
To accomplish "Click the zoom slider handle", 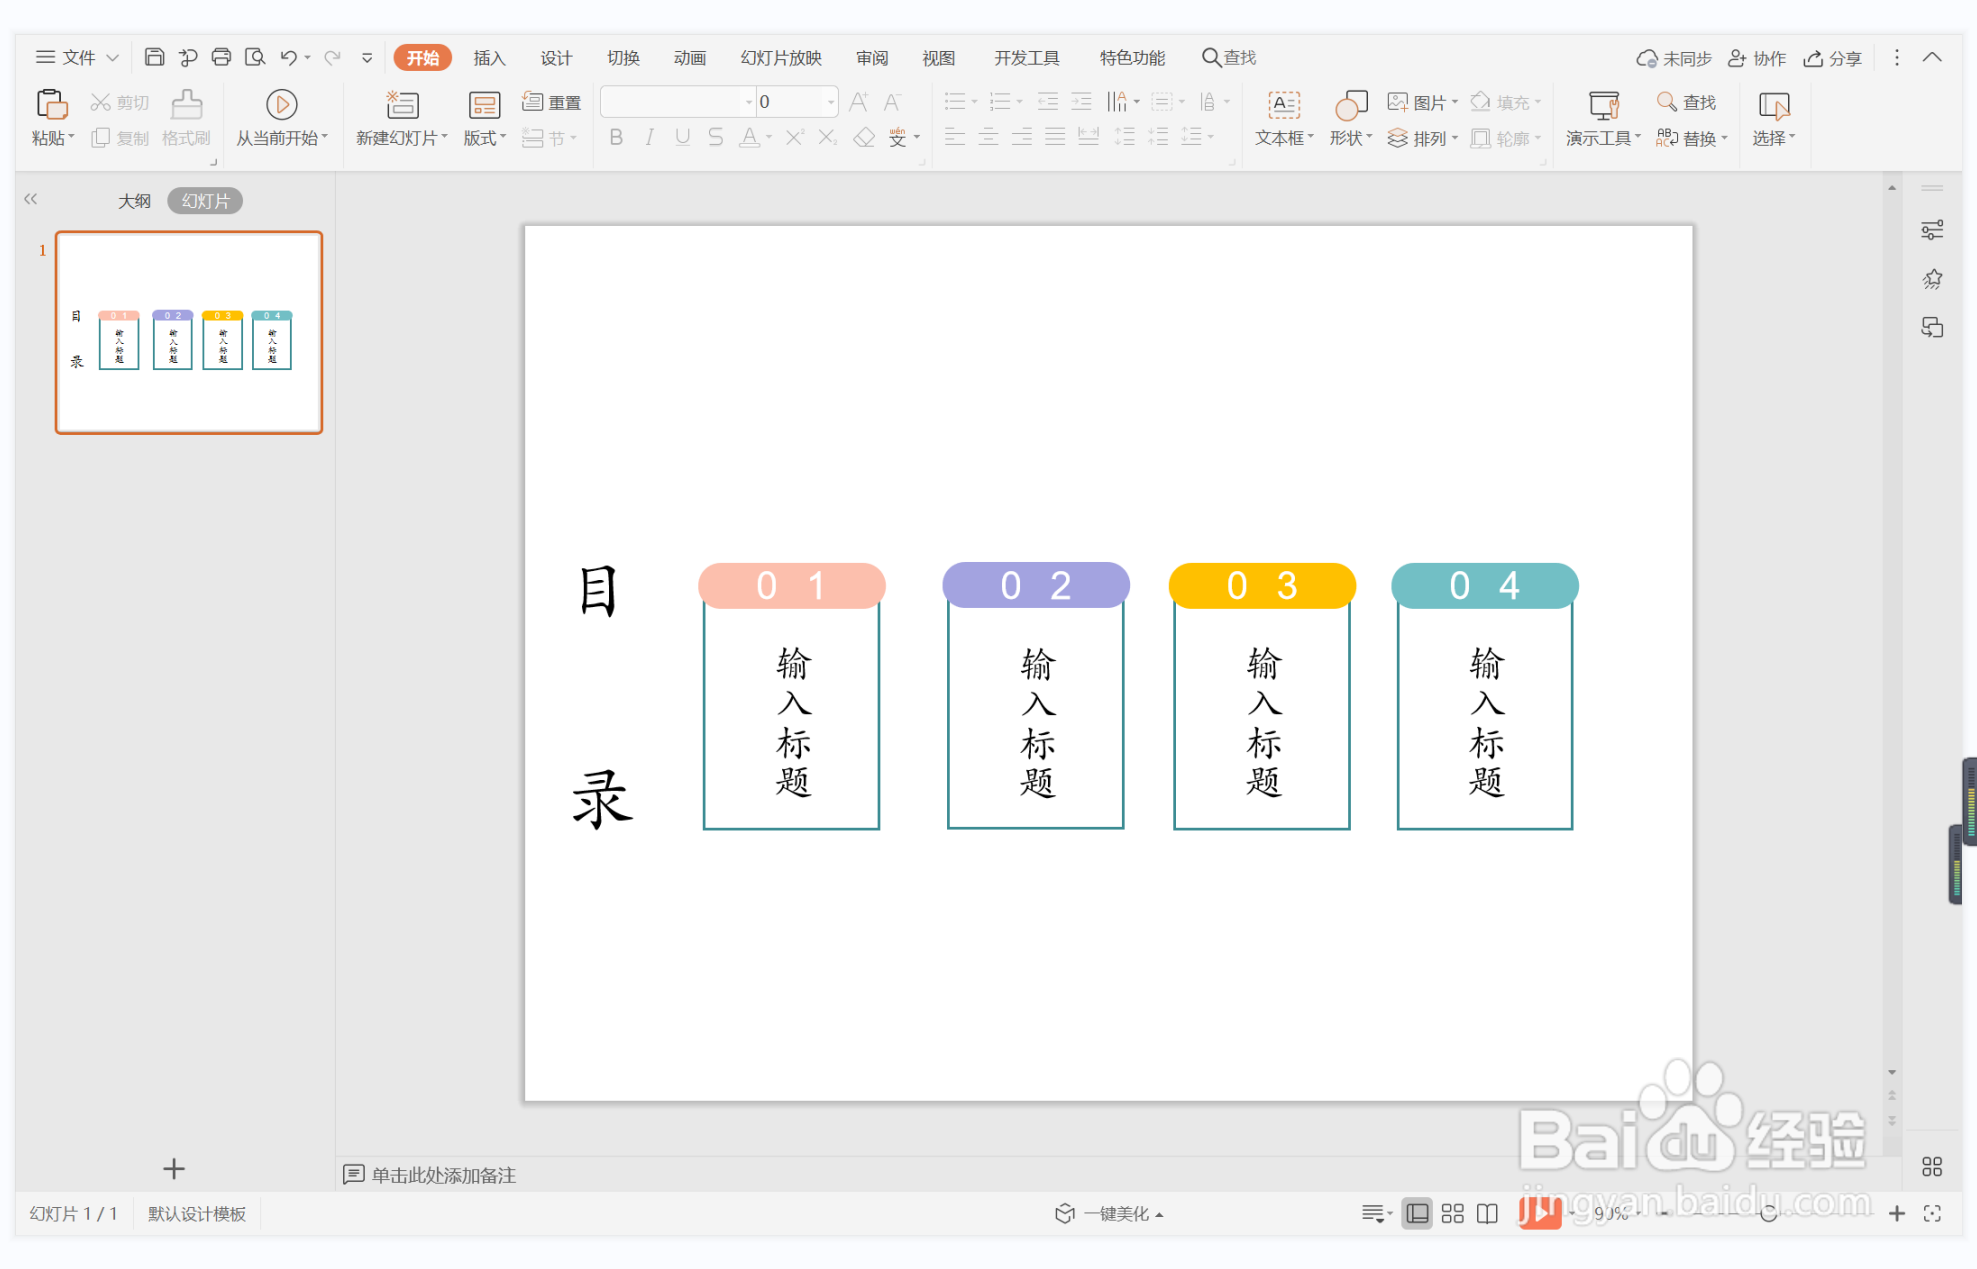I will click(x=1768, y=1213).
